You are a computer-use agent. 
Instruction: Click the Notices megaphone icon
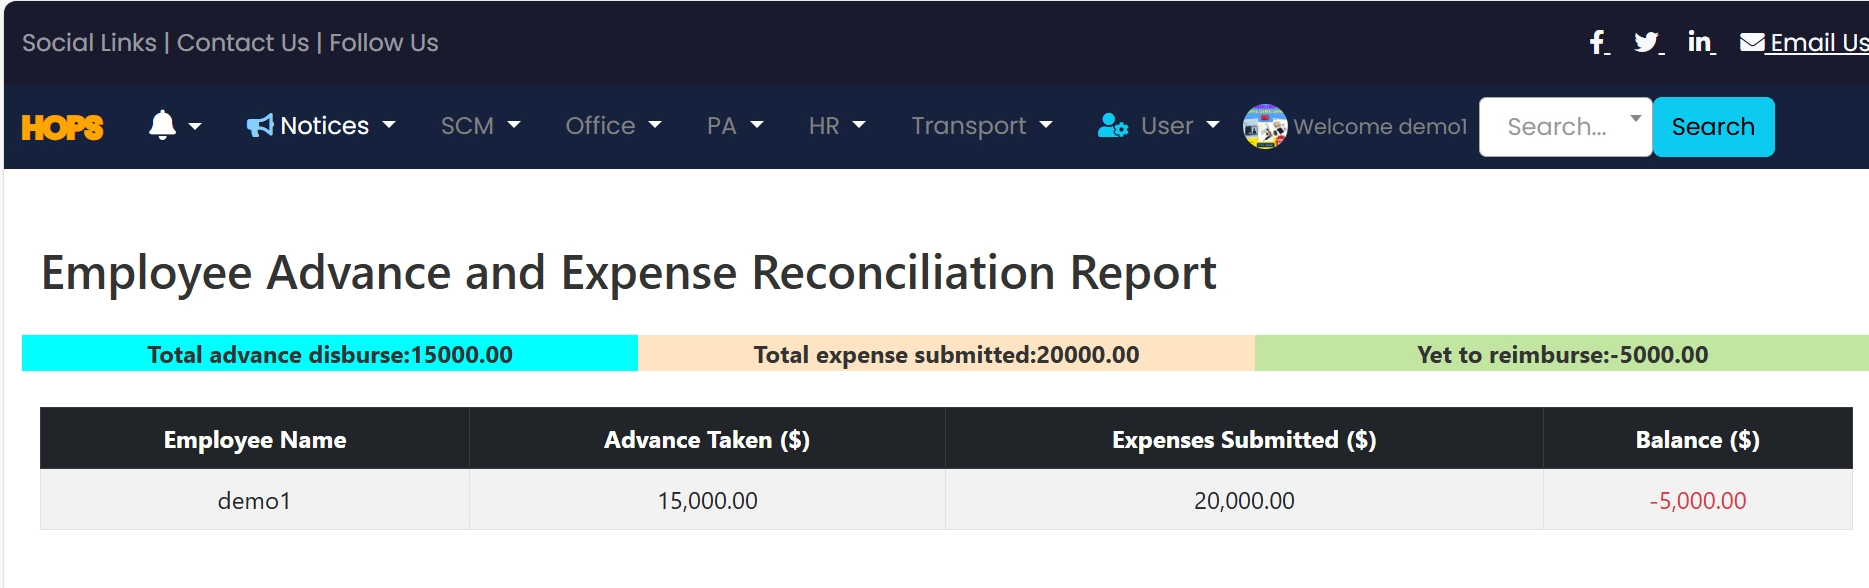coord(260,126)
